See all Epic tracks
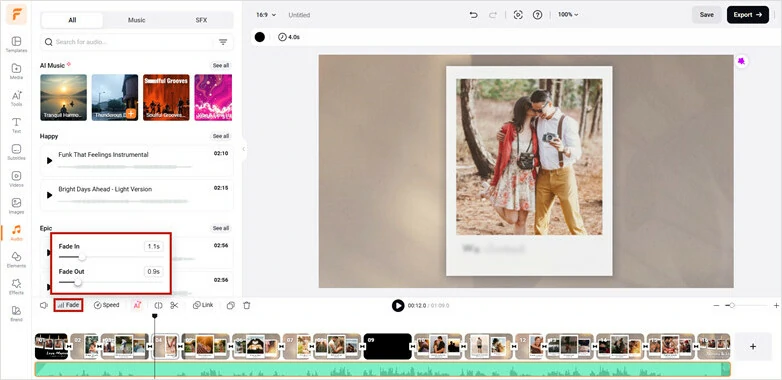The image size is (782, 380). coord(220,228)
